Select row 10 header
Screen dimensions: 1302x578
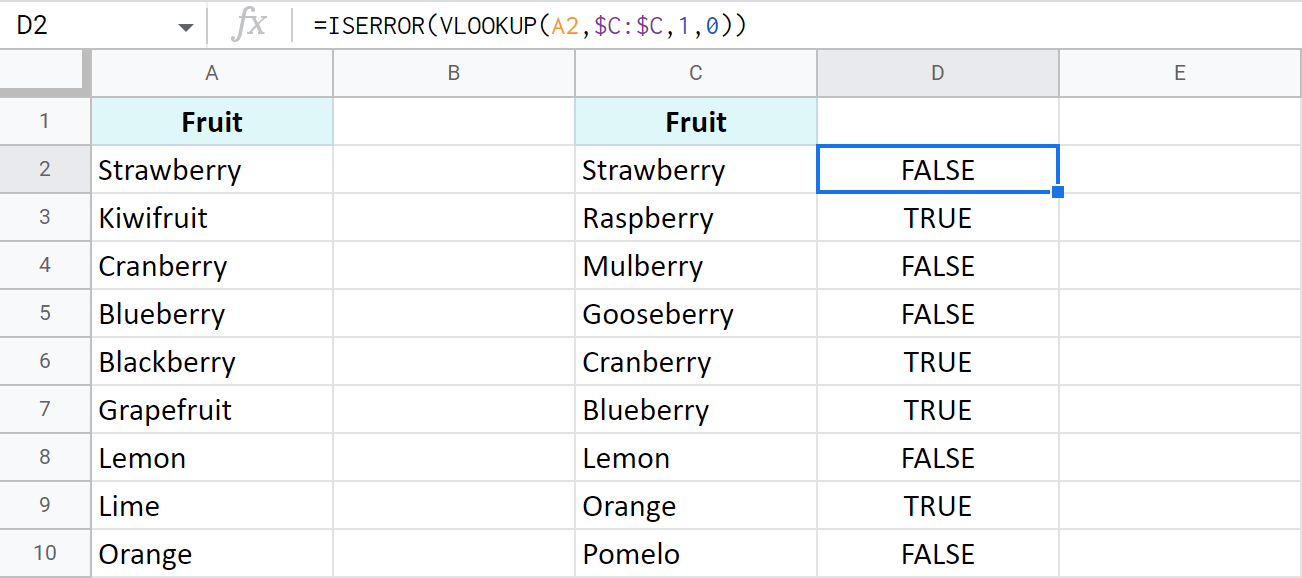pos(45,554)
